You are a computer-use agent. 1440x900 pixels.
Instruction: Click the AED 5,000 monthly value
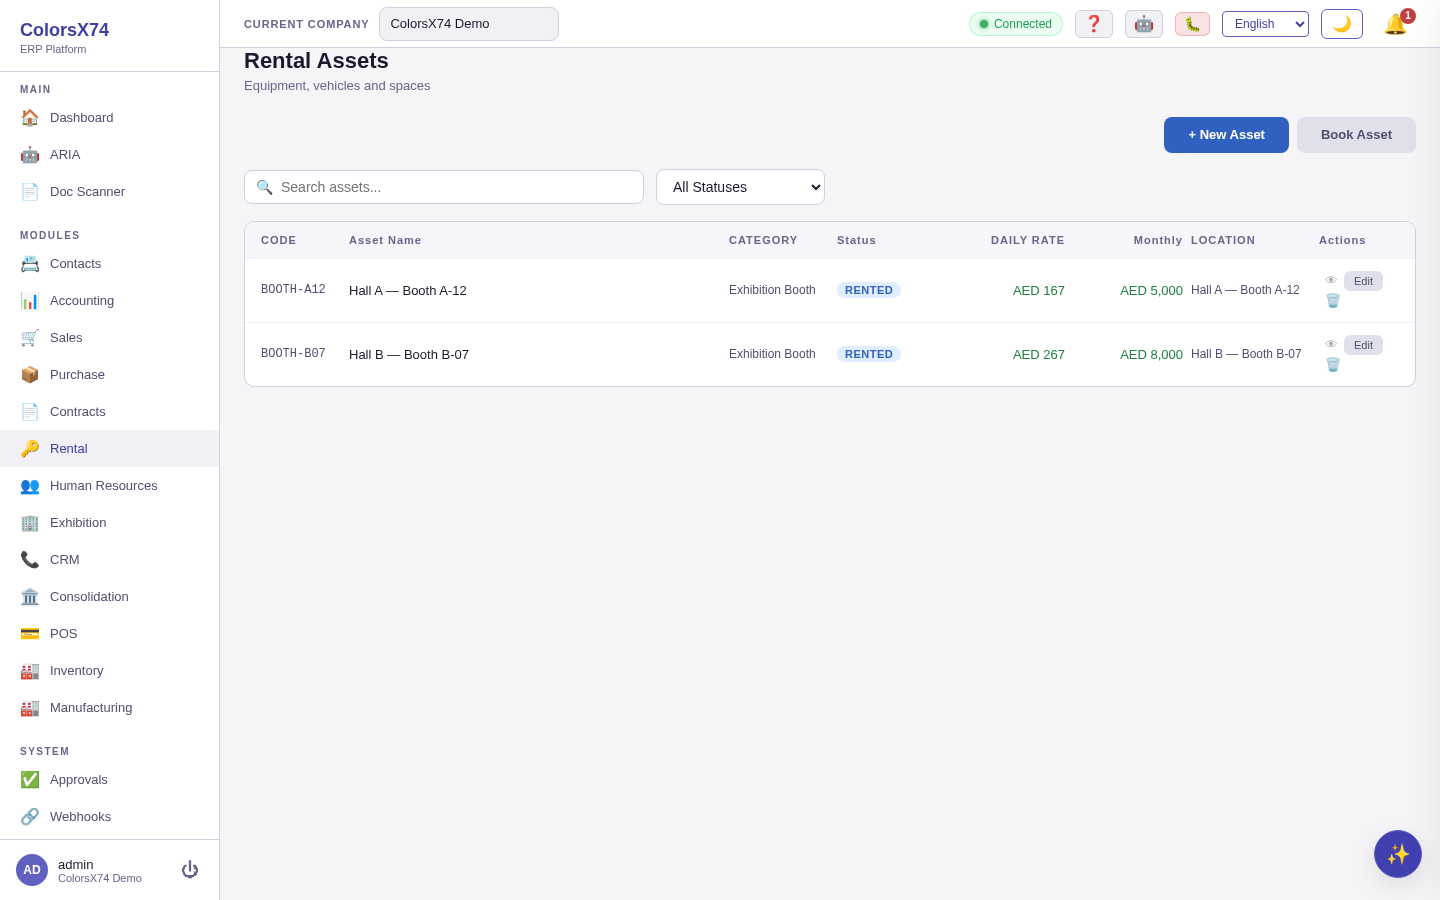tap(1151, 290)
